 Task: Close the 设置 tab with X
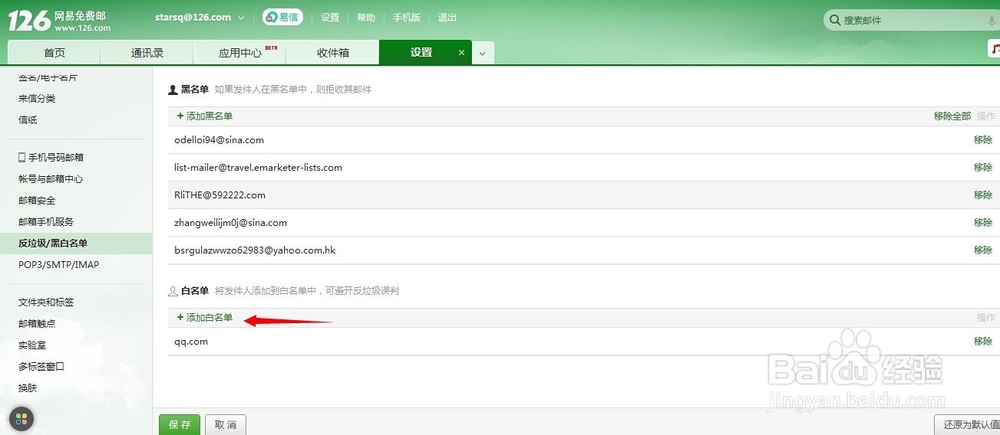point(462,53)
